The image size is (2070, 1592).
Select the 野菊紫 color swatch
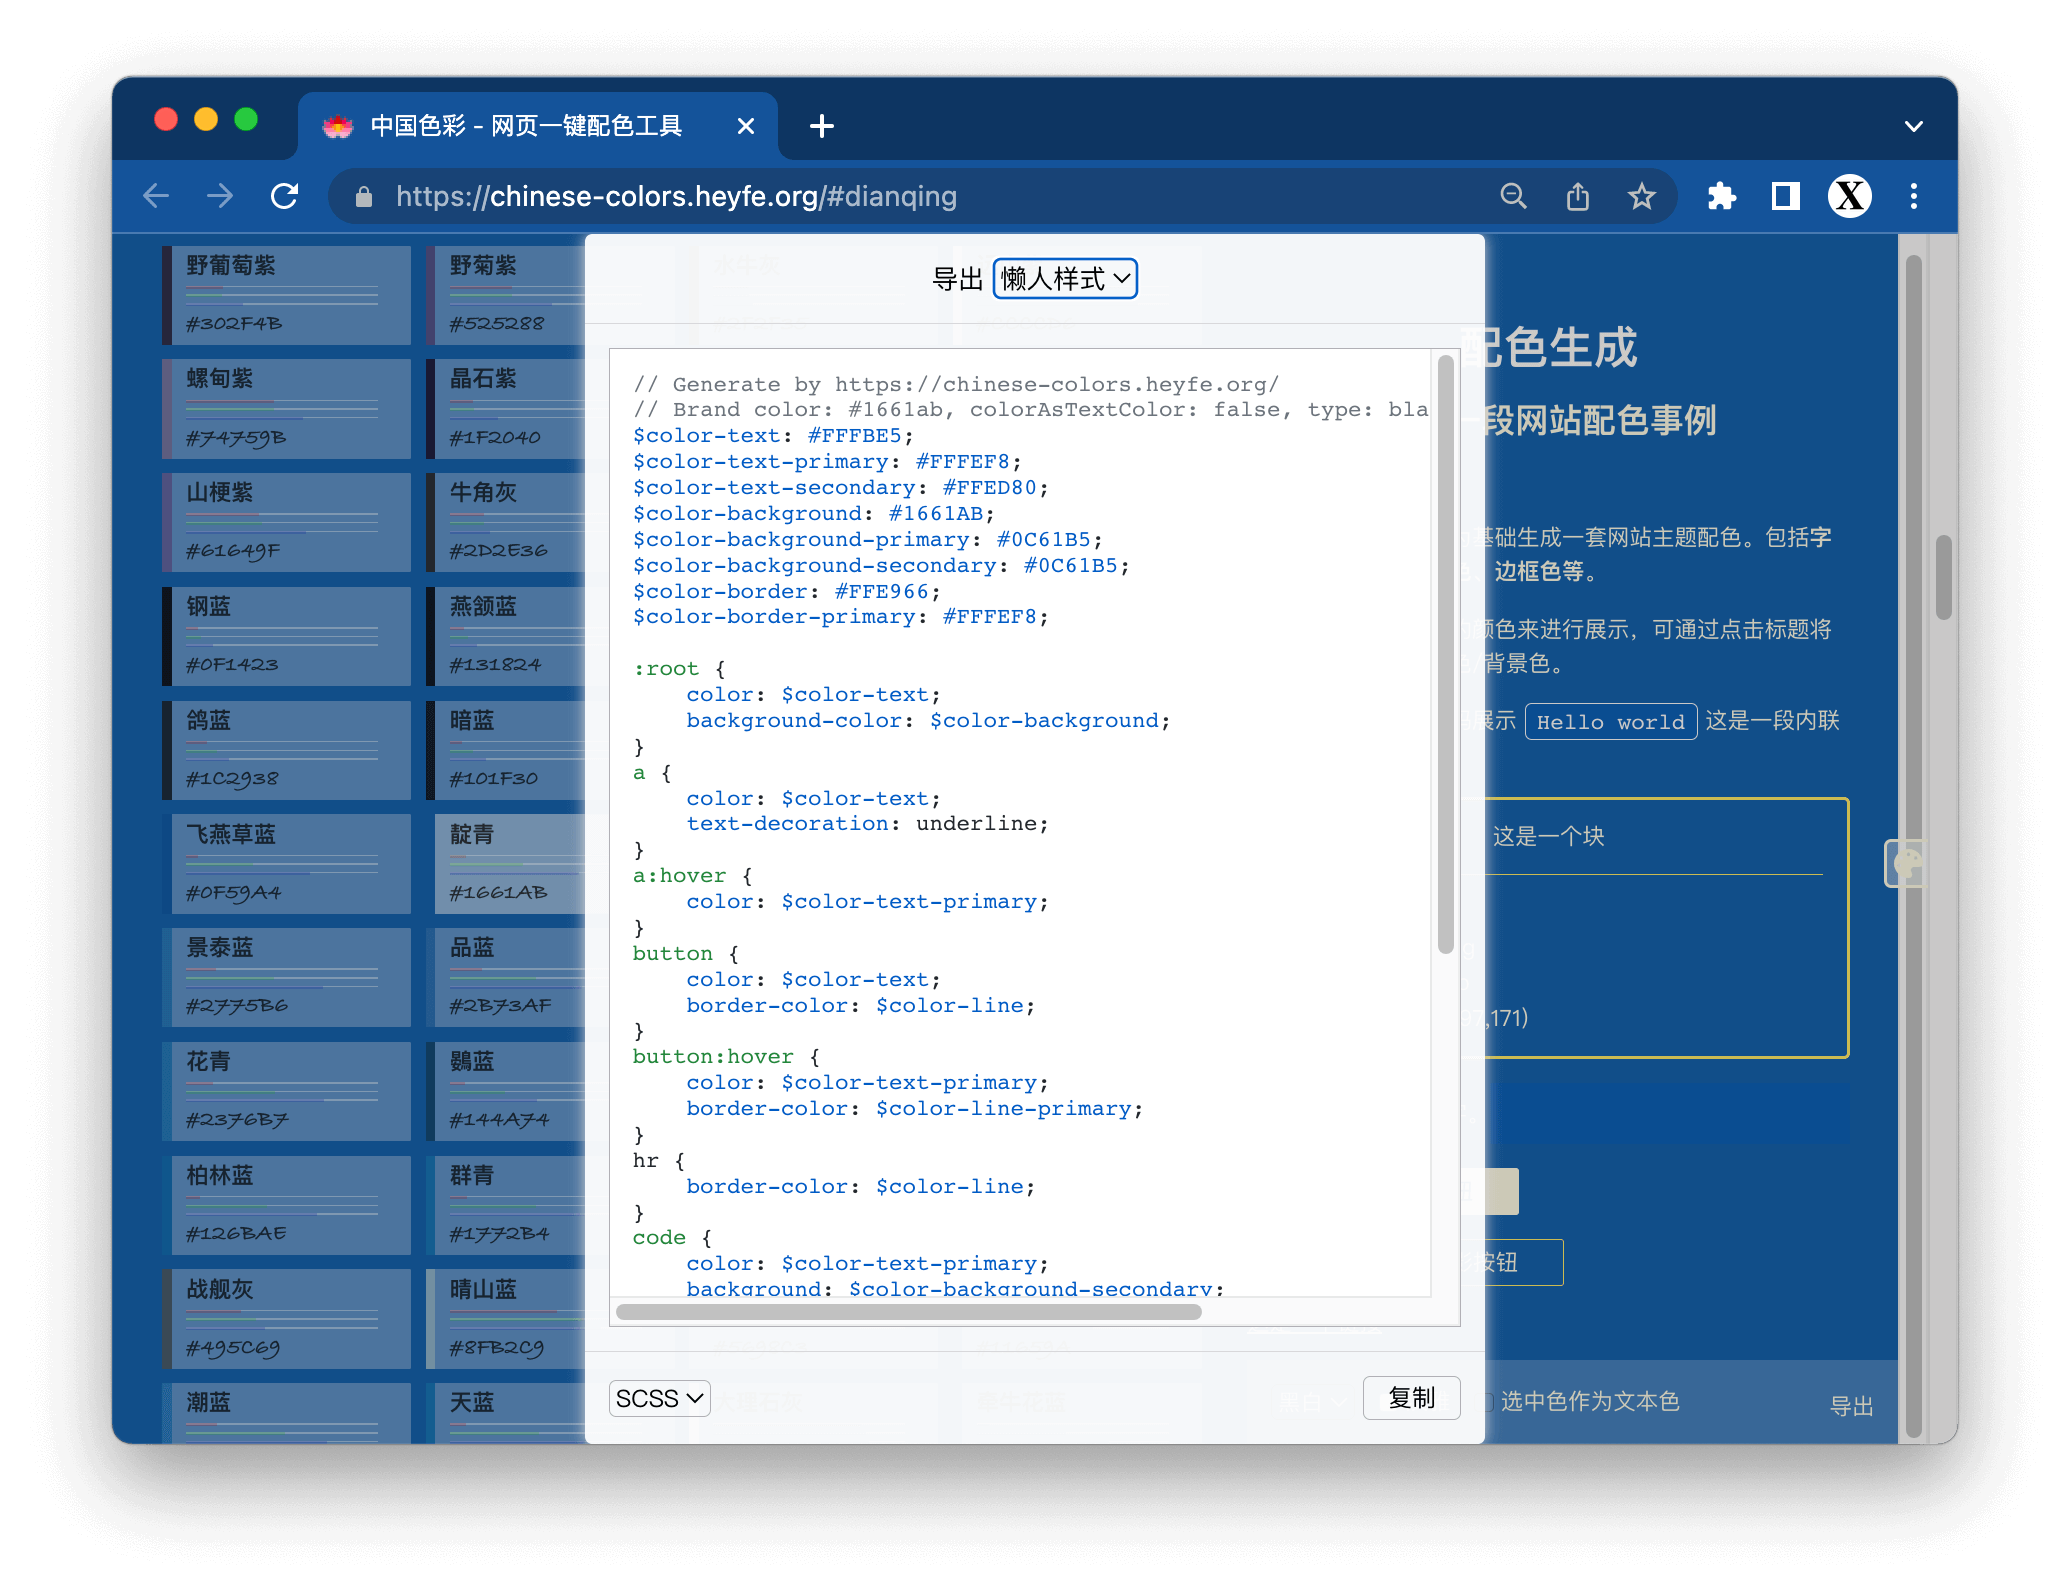point(507,295)
